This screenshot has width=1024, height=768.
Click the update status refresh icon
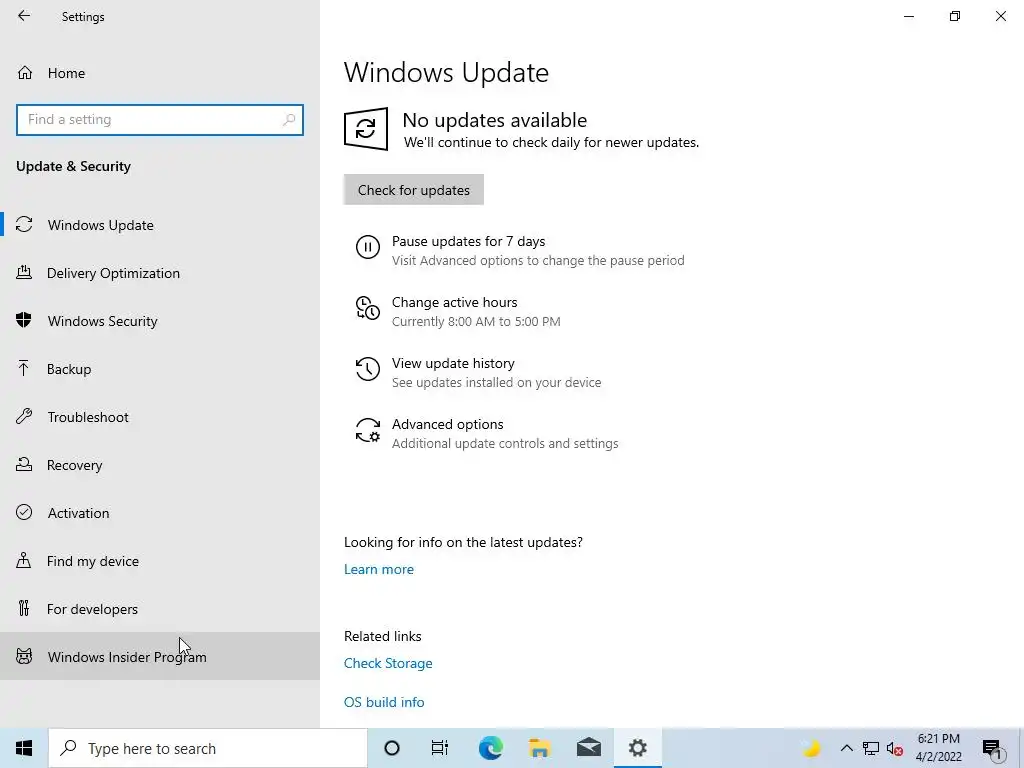pos(366,129)
